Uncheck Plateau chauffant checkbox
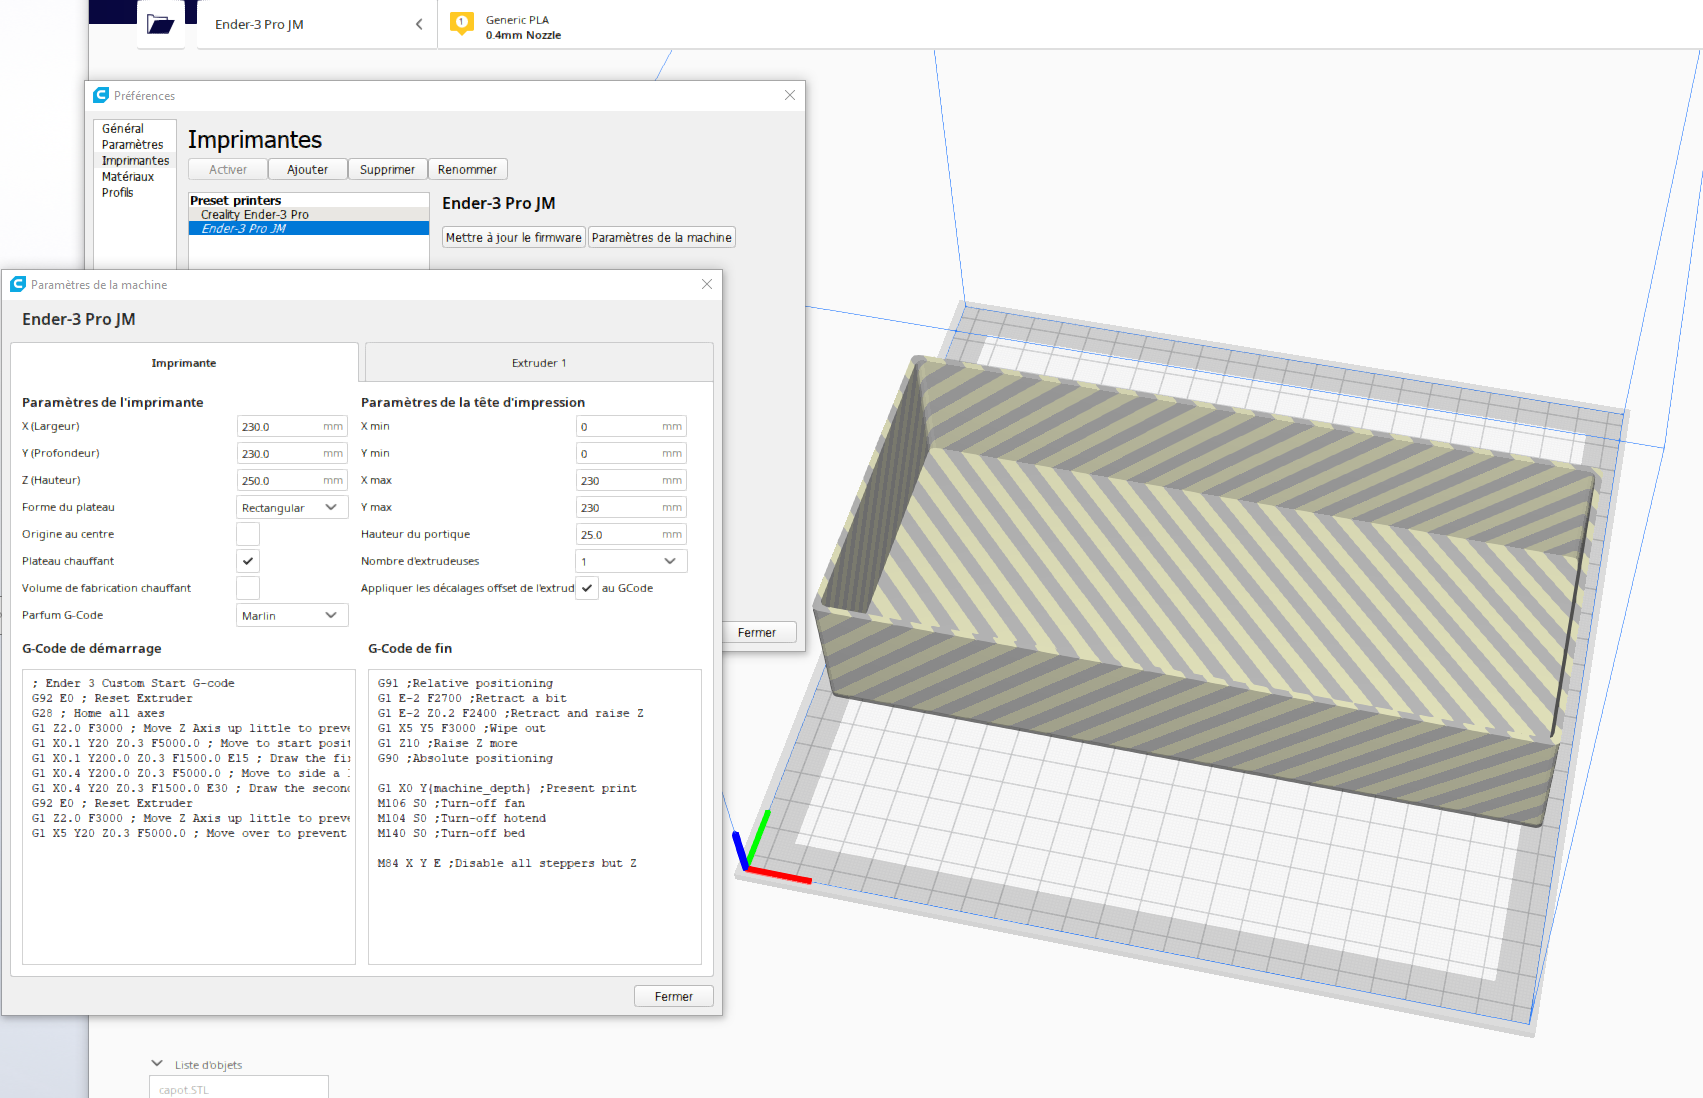Image resolution: width=1703 pixels, height=1098 pixels. click(248, 561)
